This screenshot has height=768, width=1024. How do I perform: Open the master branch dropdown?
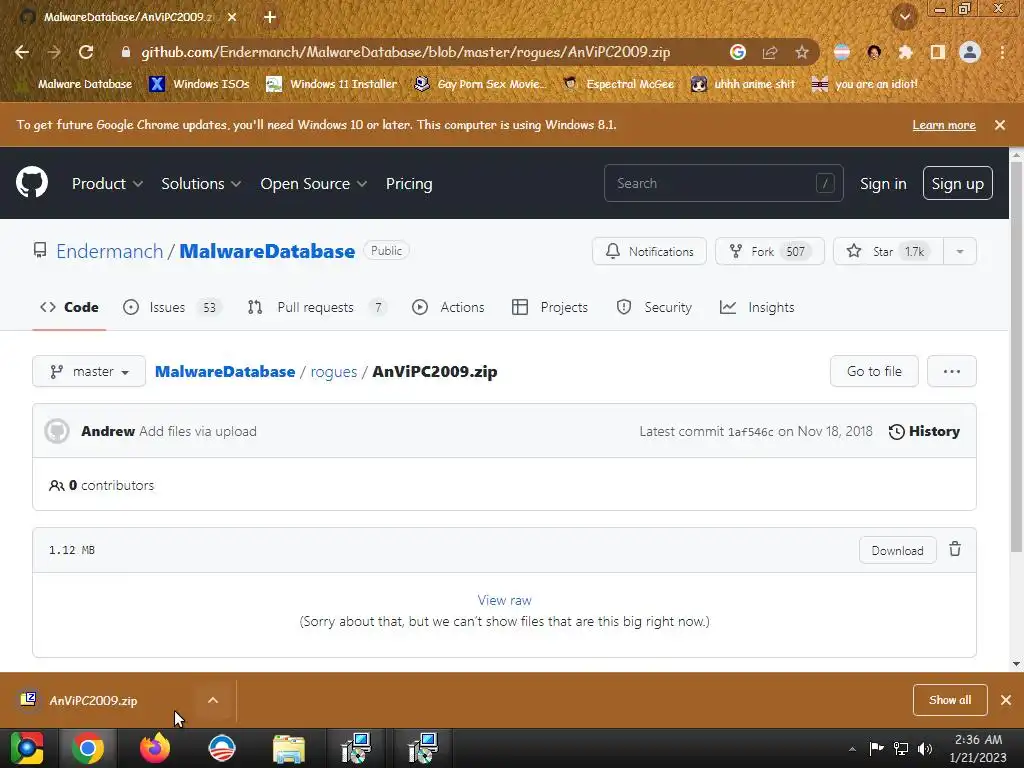click(x=89, y=371)
